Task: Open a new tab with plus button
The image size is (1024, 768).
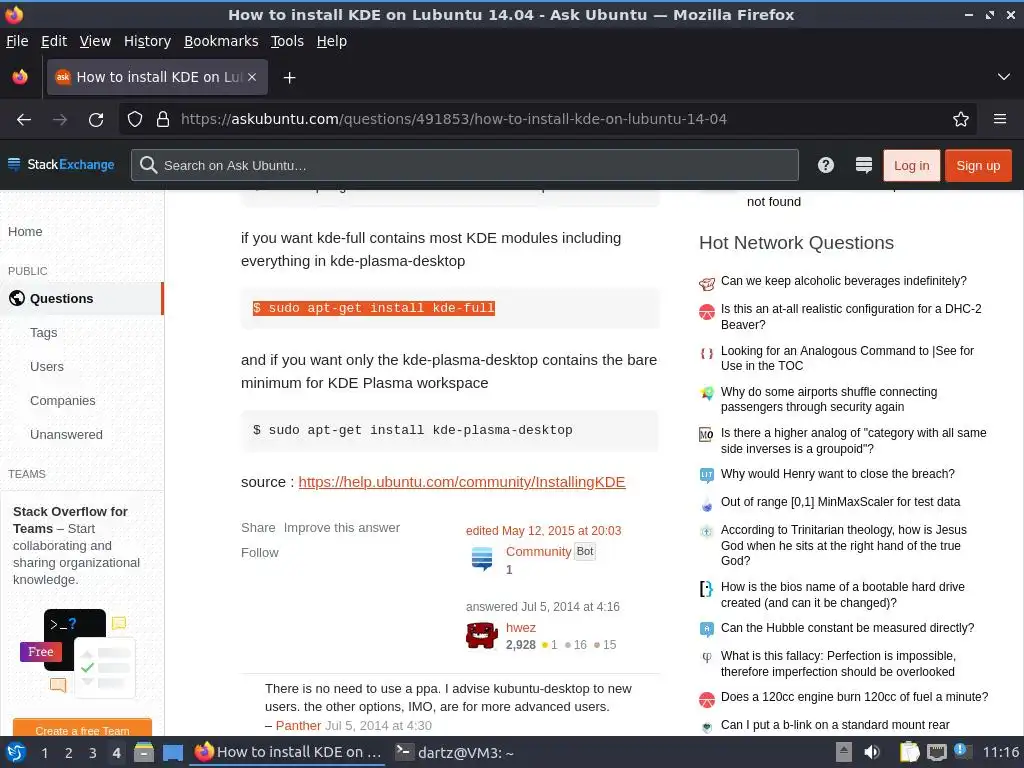Action: (289, 78)
